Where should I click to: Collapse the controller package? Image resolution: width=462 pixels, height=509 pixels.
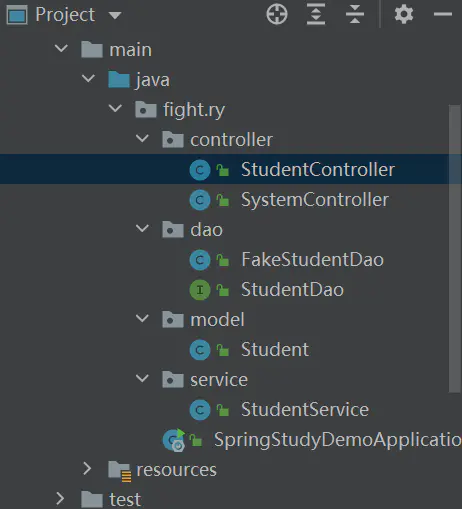click(142, 139)
